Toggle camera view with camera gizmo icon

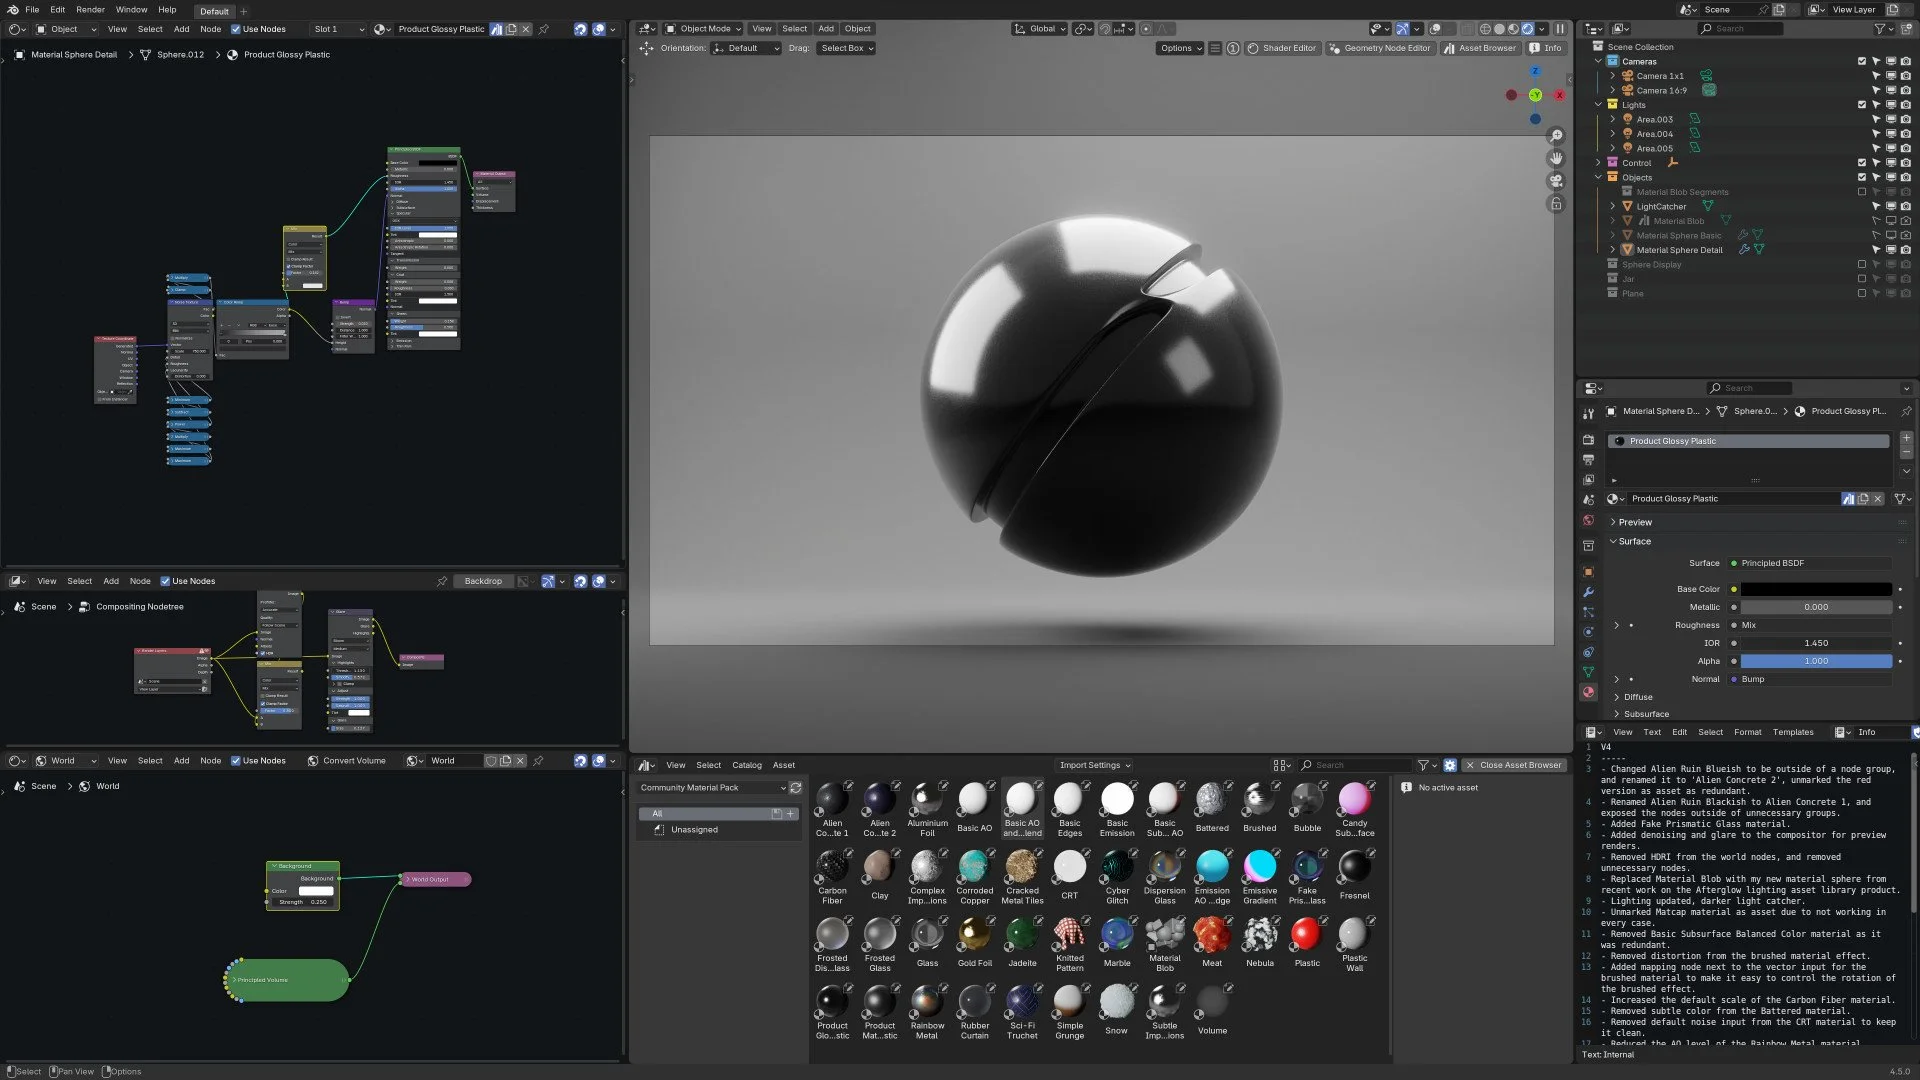[x=1556, y=181]
